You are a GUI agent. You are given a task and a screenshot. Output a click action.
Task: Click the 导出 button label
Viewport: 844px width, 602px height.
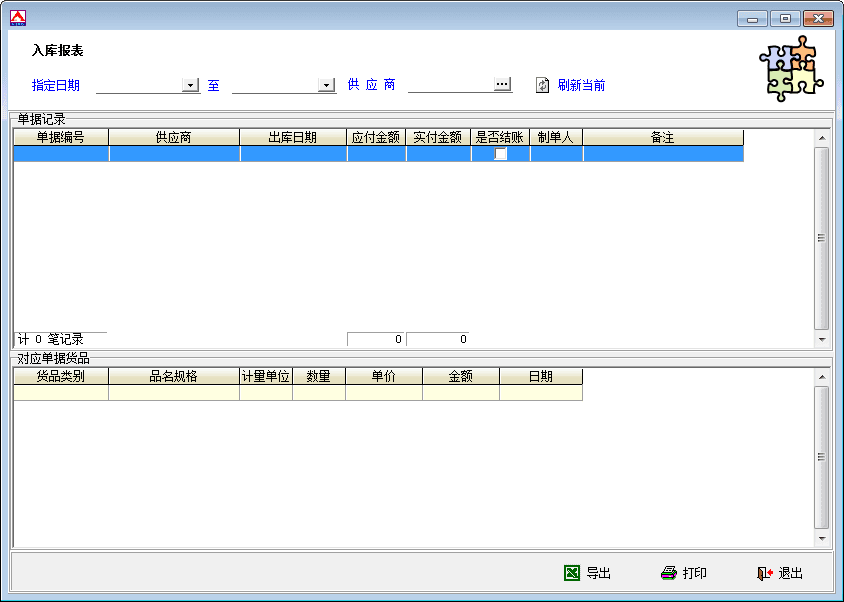(598, 573)
